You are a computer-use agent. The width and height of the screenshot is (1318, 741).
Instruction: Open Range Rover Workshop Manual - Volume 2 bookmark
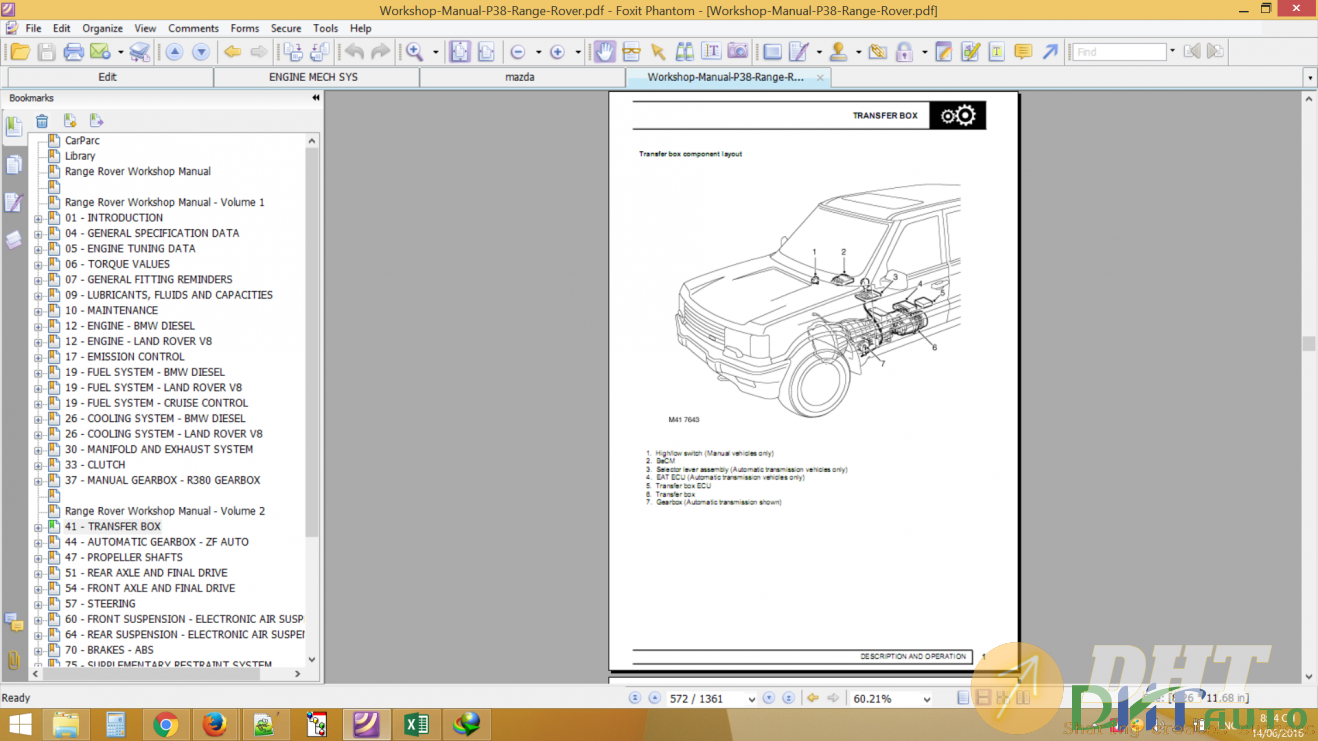tap(165, 511)
